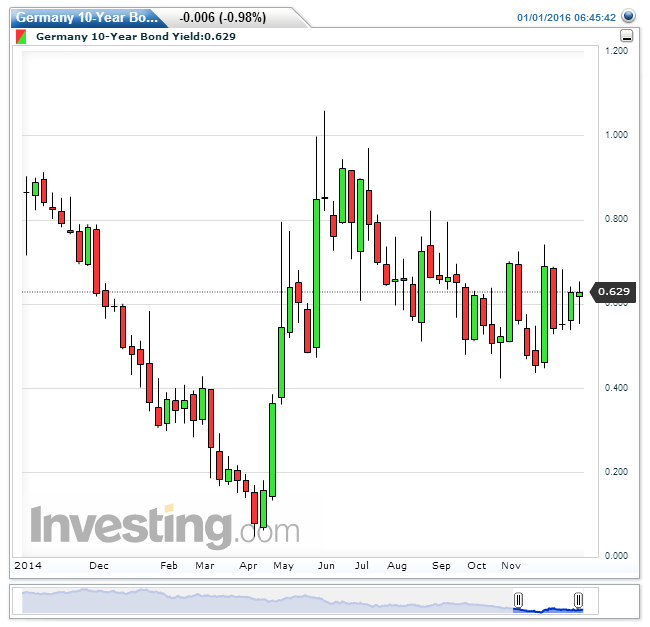Click the Germany 10-Year Bond Yield:0.629 legend
Screen dimensions: 650x627
point(136,36)
